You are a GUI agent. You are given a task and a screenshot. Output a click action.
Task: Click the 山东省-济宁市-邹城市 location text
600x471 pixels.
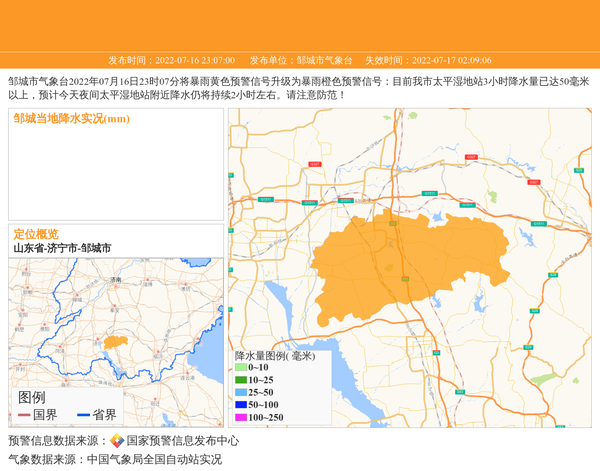[x=62, y=248]
